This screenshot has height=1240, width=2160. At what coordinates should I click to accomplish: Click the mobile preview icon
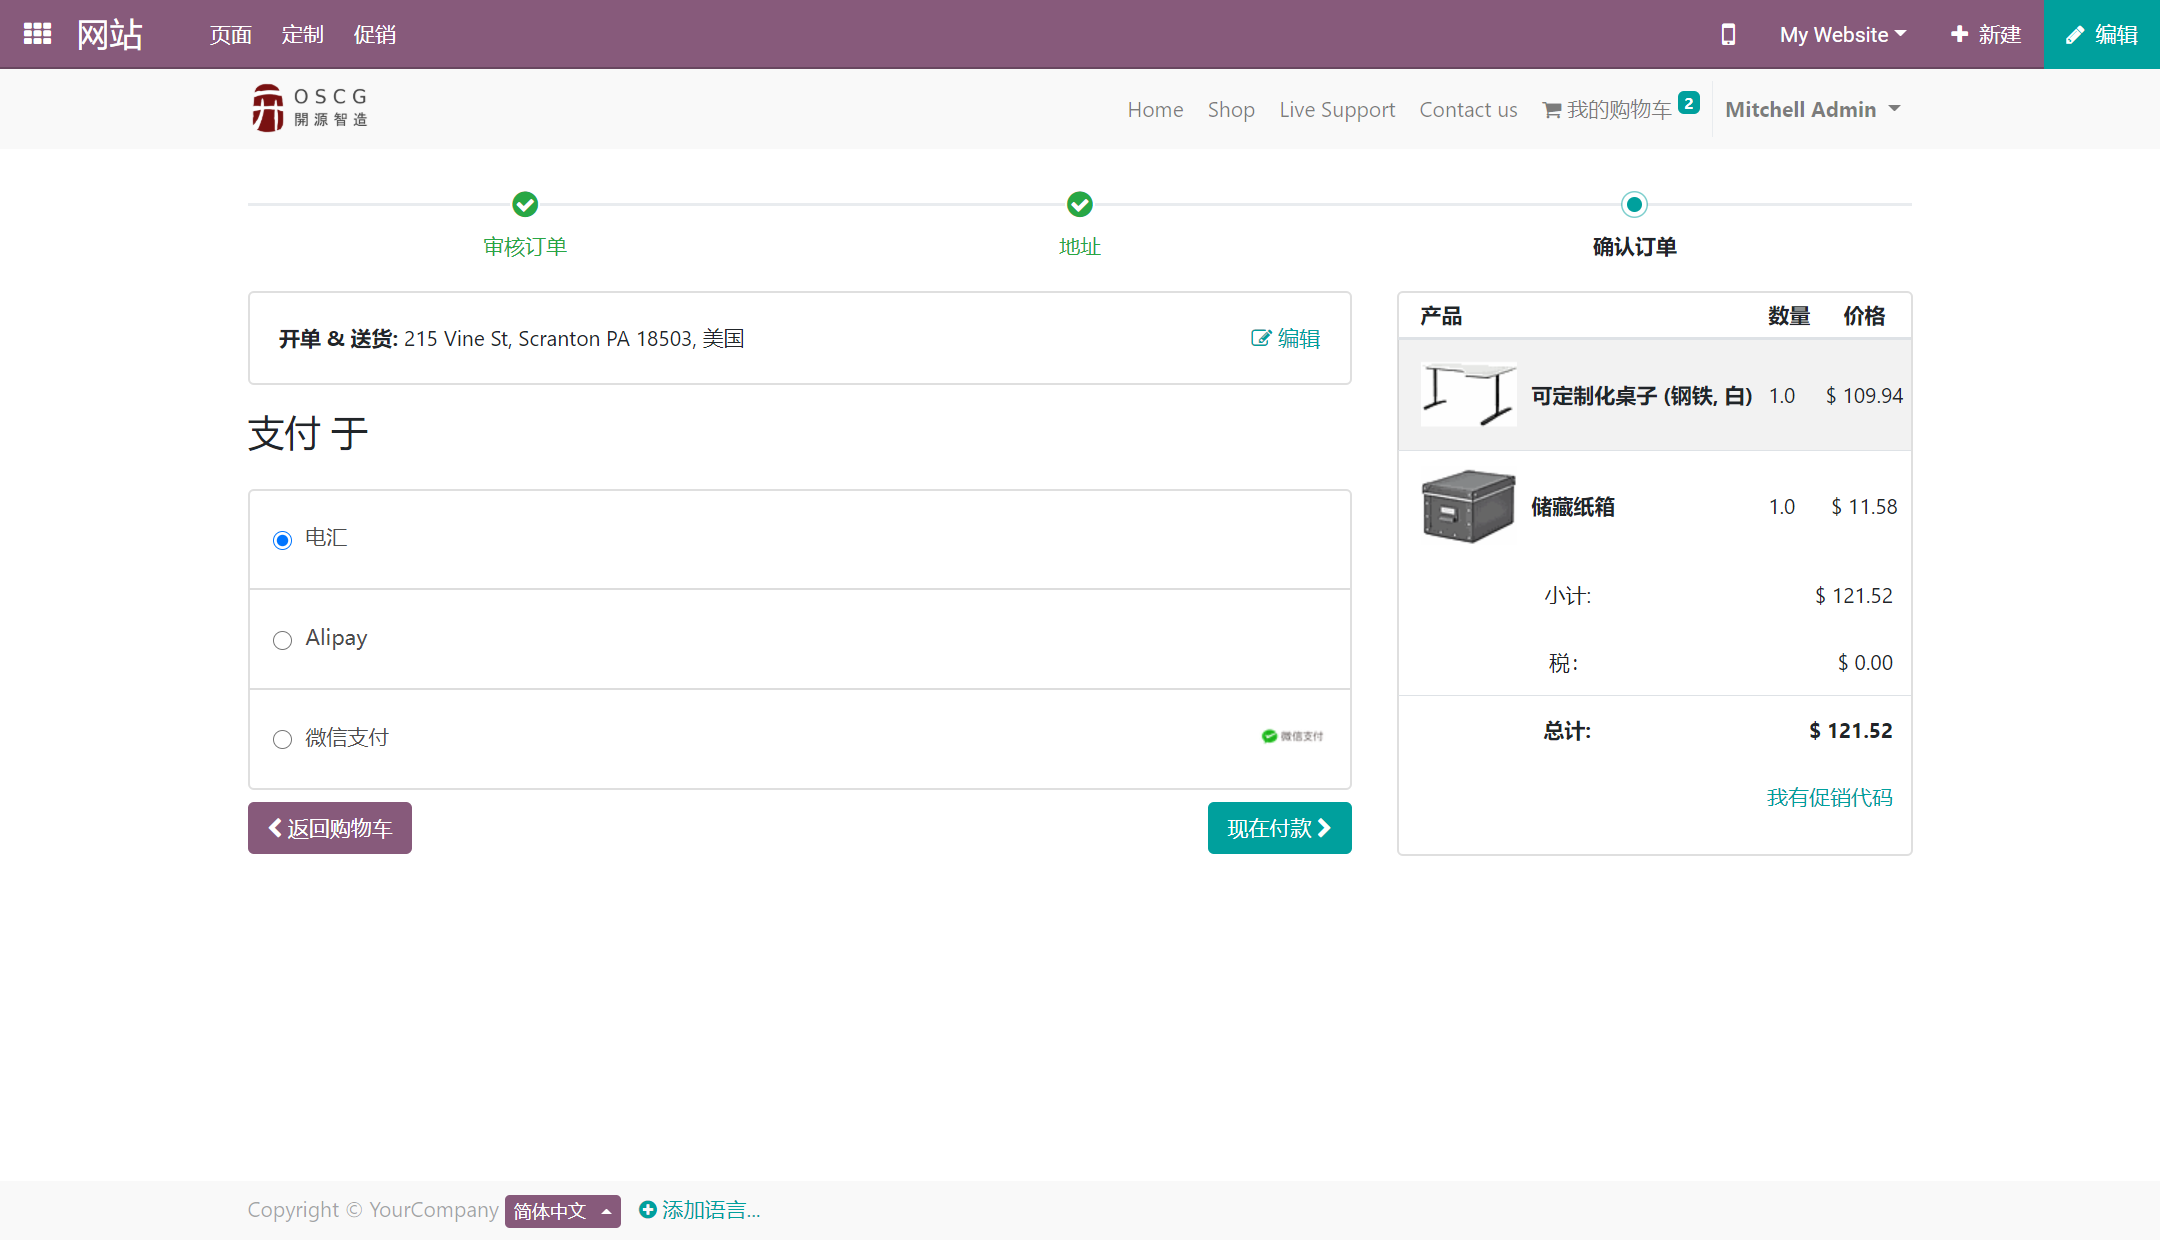pyautogui.click(x=1727, y=33)
